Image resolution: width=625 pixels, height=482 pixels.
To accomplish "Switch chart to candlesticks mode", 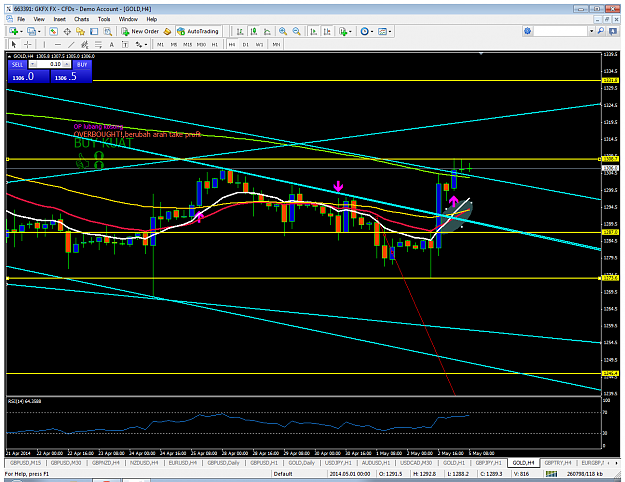I will [254, 31].
